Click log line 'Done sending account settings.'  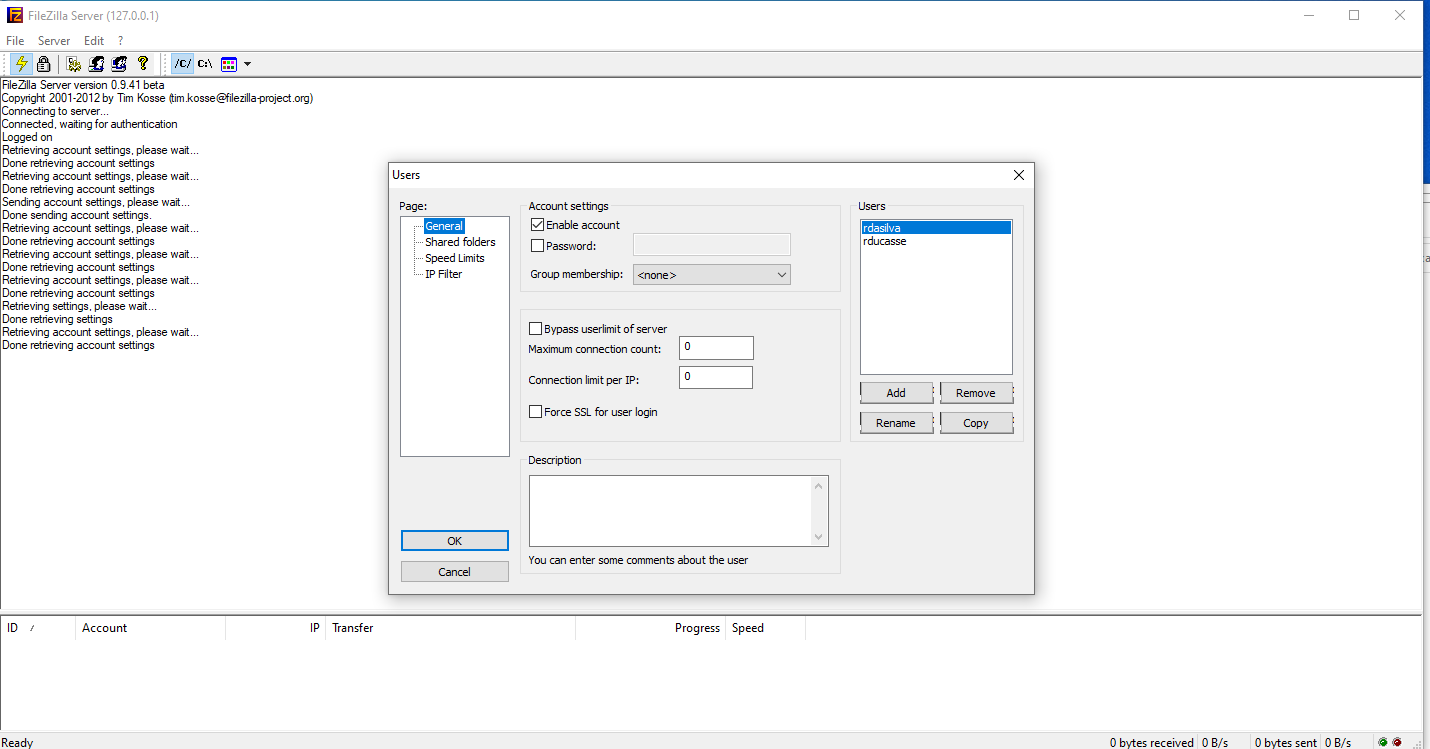pos(76,215)
